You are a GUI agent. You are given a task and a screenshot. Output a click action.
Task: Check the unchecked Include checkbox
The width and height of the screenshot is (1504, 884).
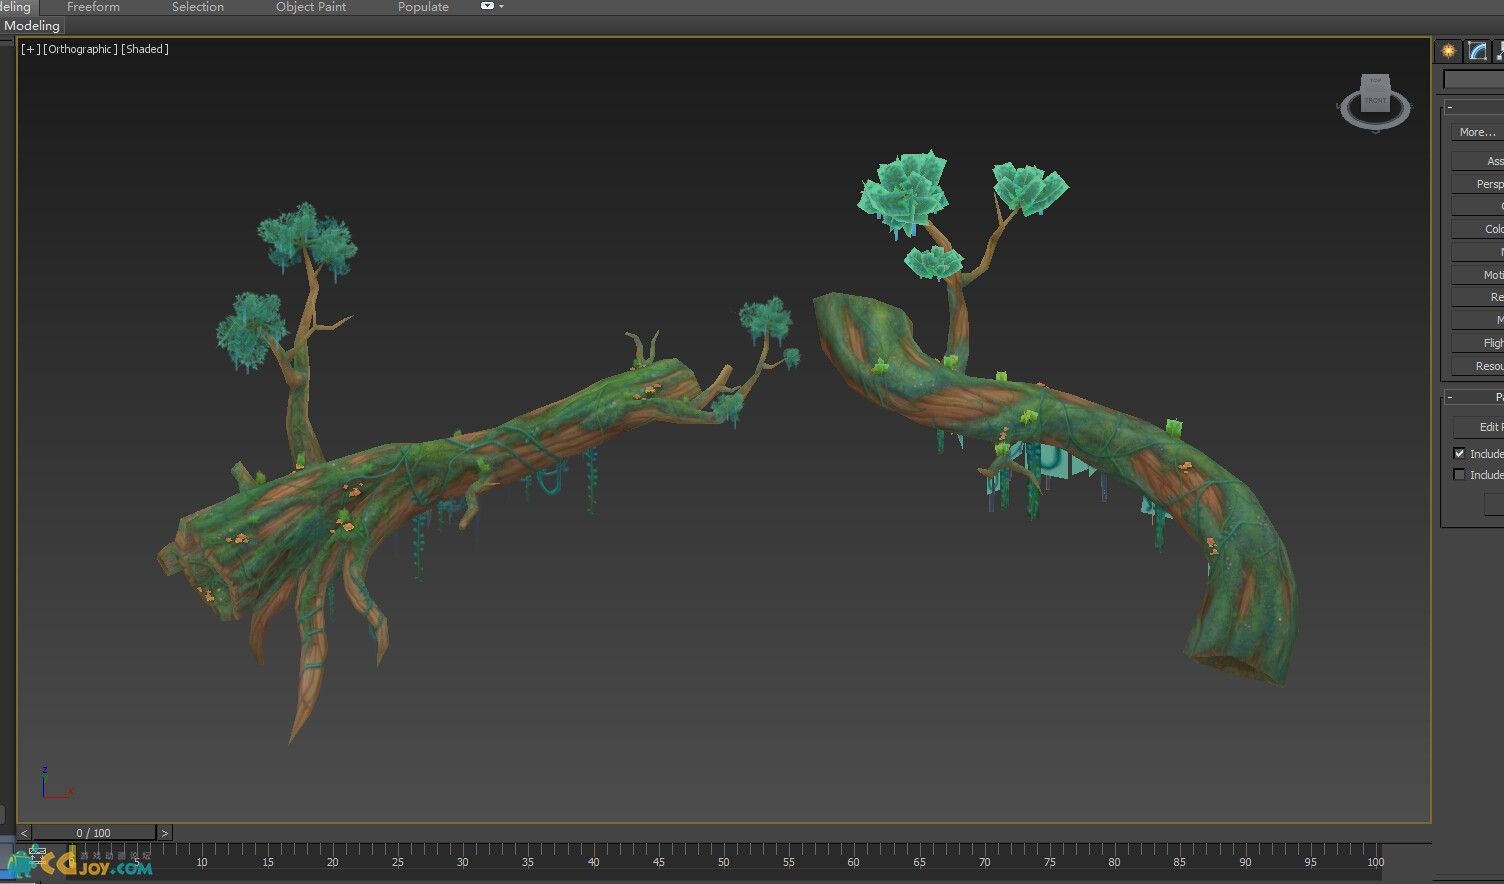click(1459, 474)
